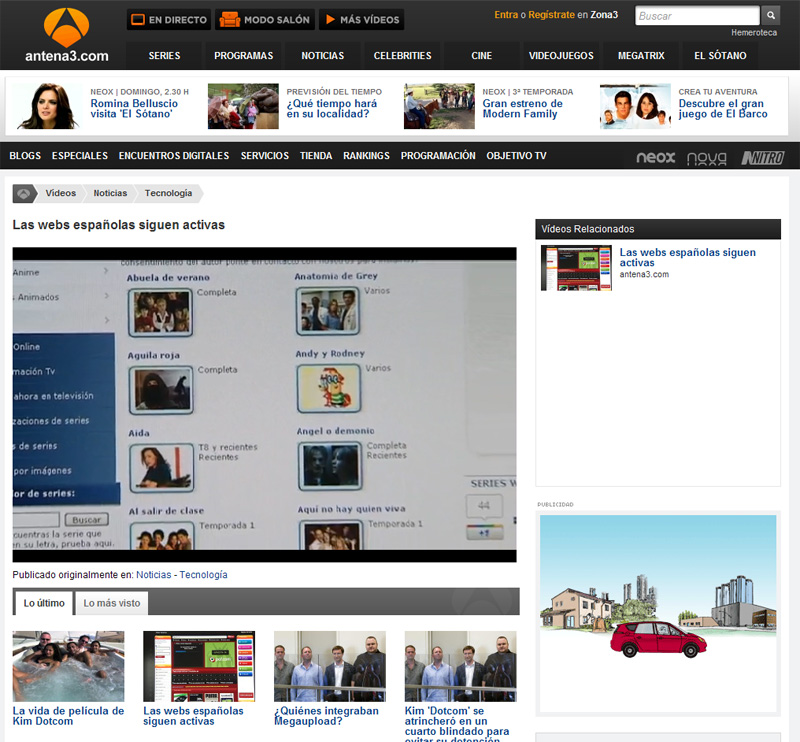Go to Tienda section

(x=316, y=156)
